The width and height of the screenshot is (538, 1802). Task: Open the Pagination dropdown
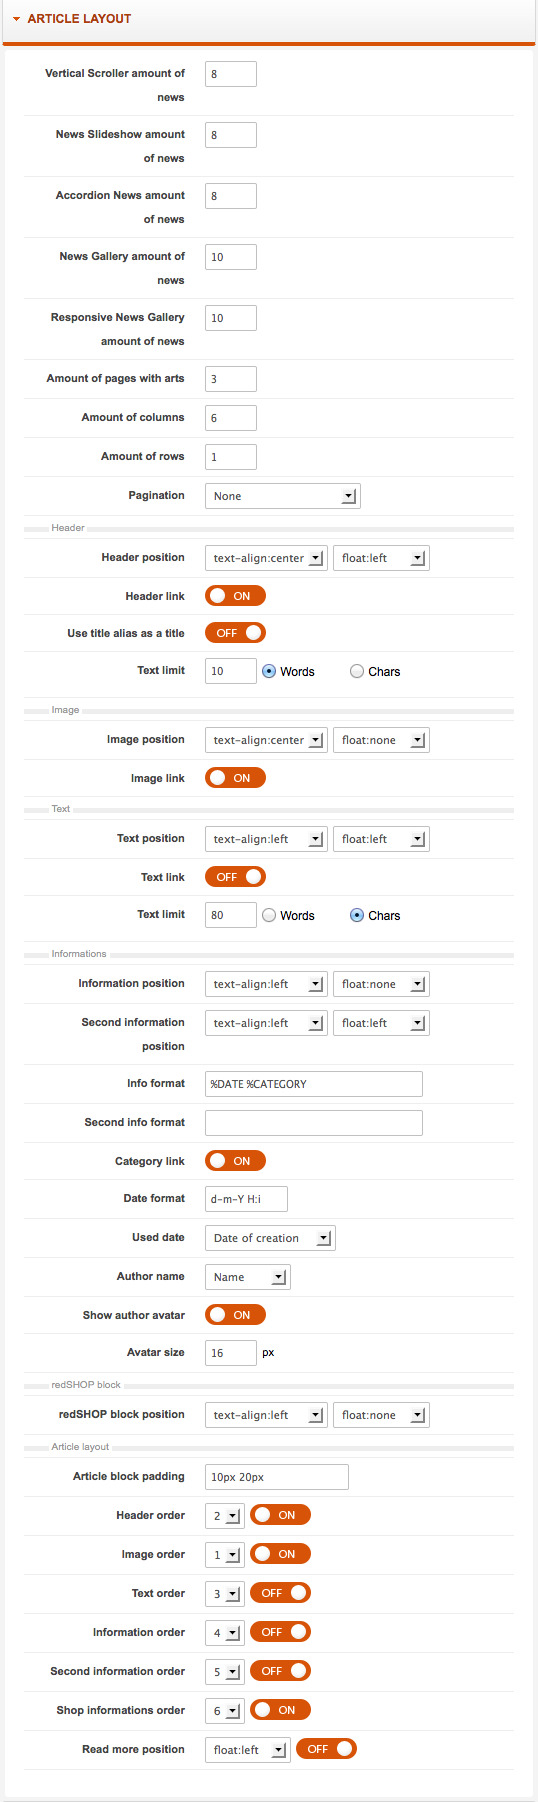[283, 496]
